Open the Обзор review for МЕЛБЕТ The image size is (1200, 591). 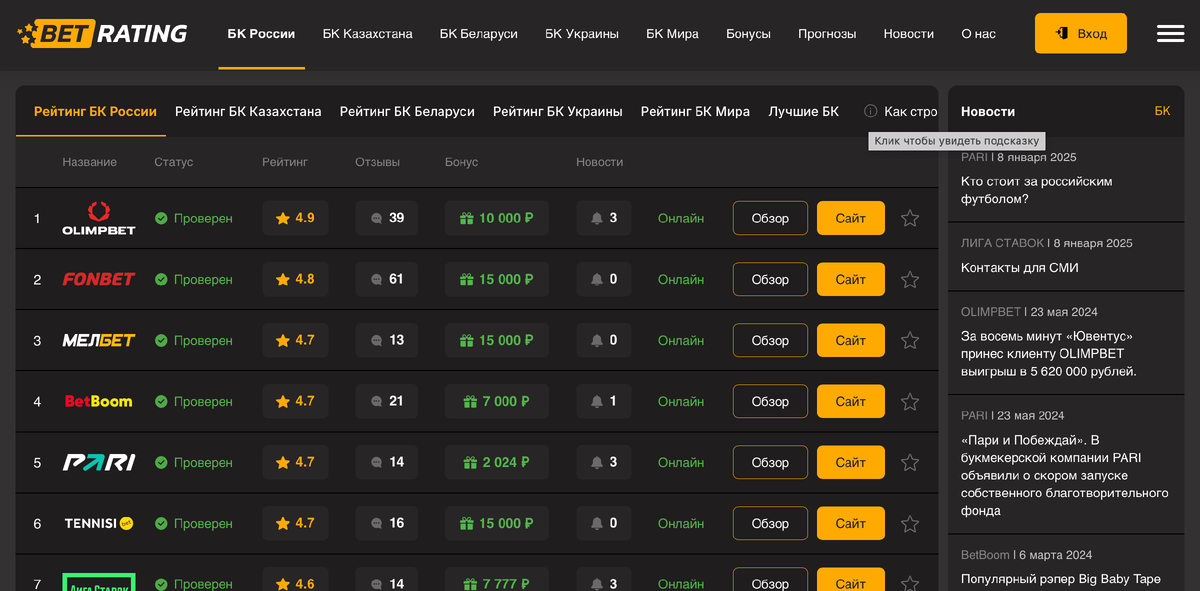(x=770, y=340)
